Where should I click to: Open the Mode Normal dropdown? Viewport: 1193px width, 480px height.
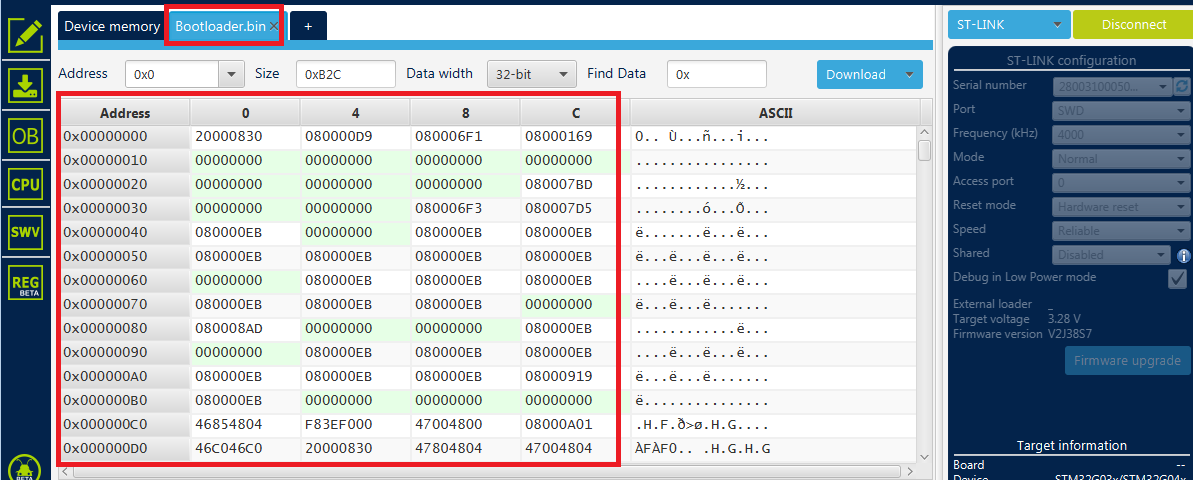tap(1119, 159)
